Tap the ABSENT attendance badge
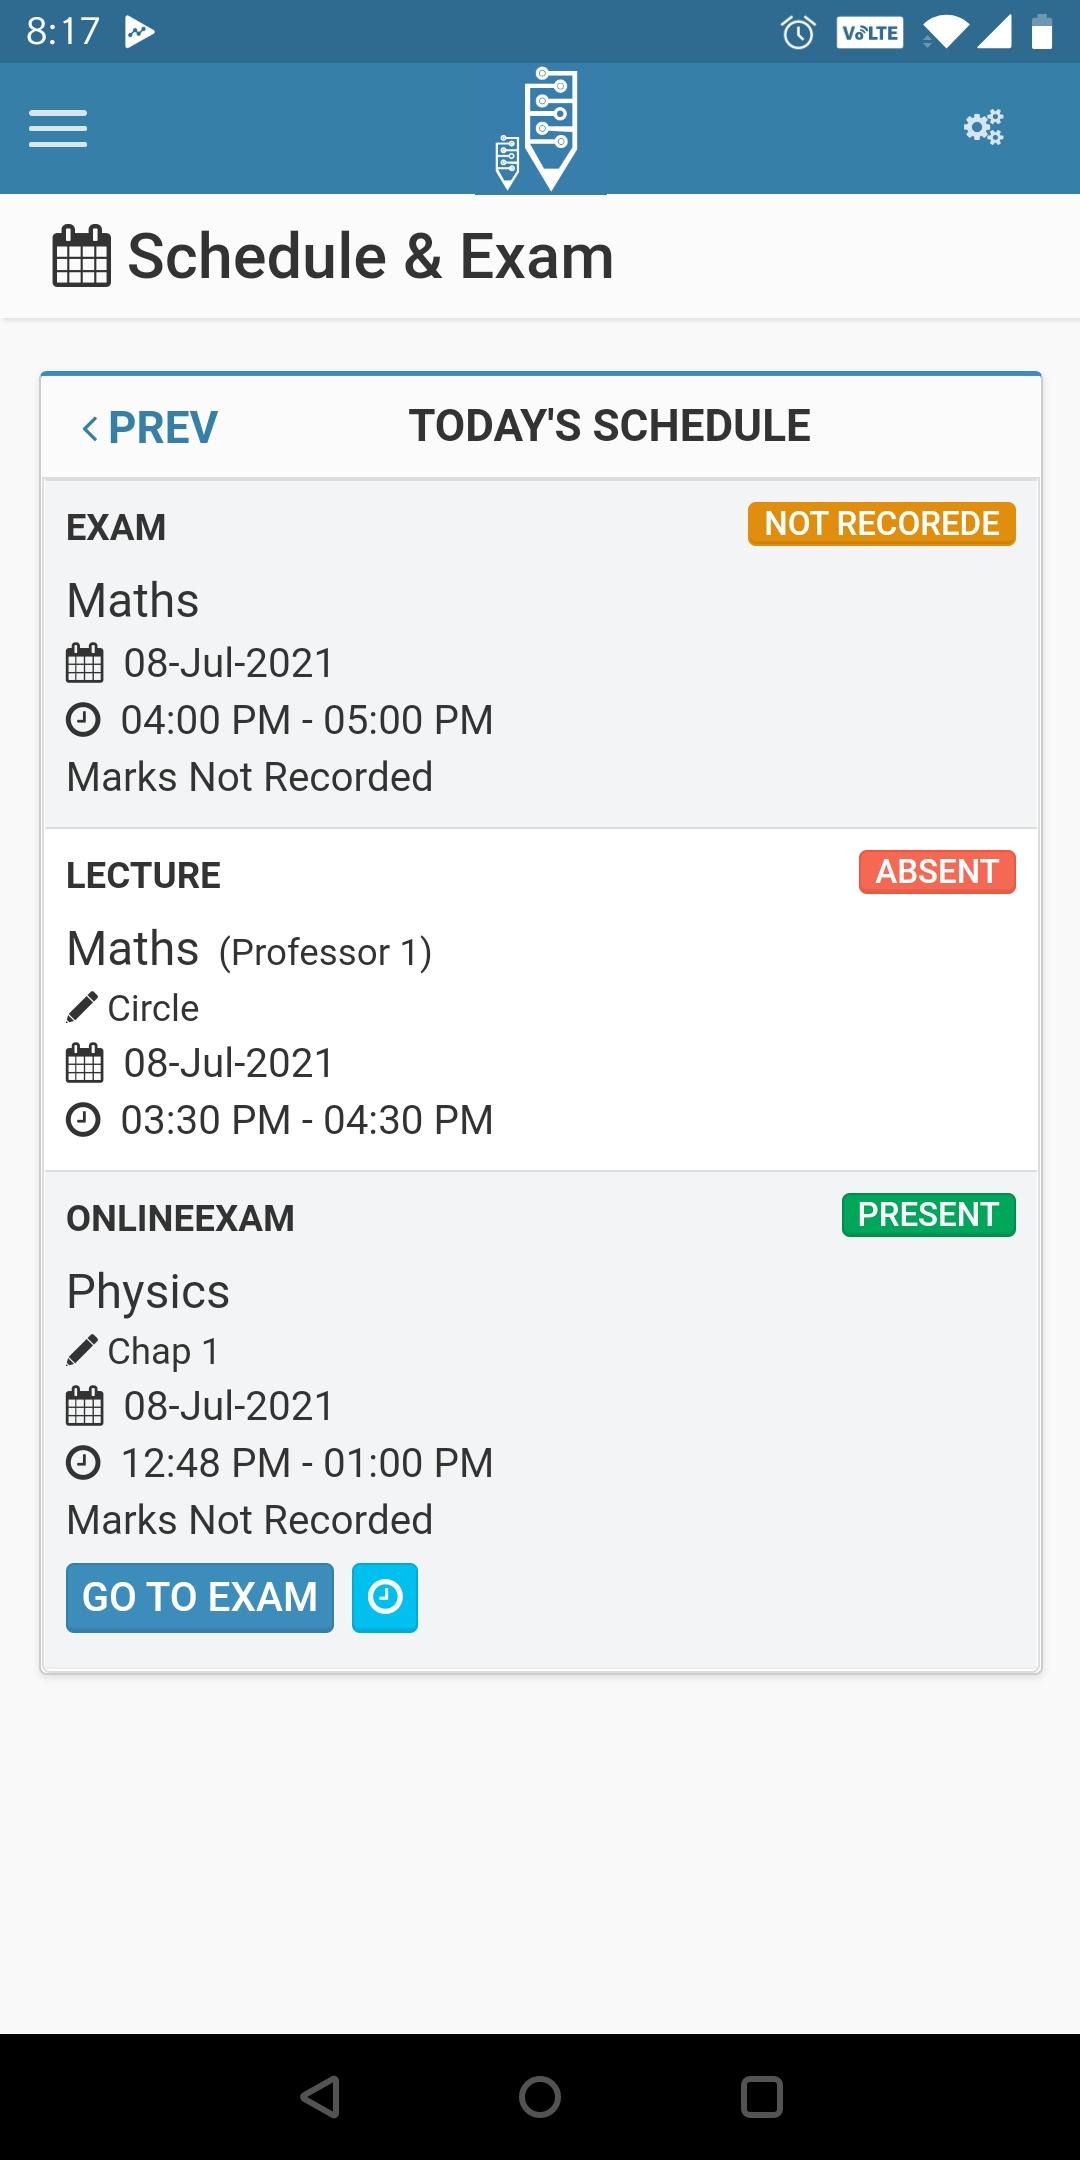This screenshot has width=1080, height=2160. pyautogui.click(x=937, y=872)
